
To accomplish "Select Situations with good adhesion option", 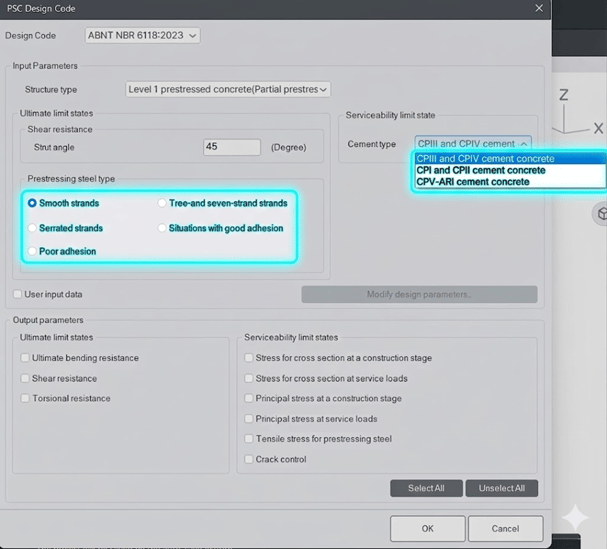I will (163, 228).
